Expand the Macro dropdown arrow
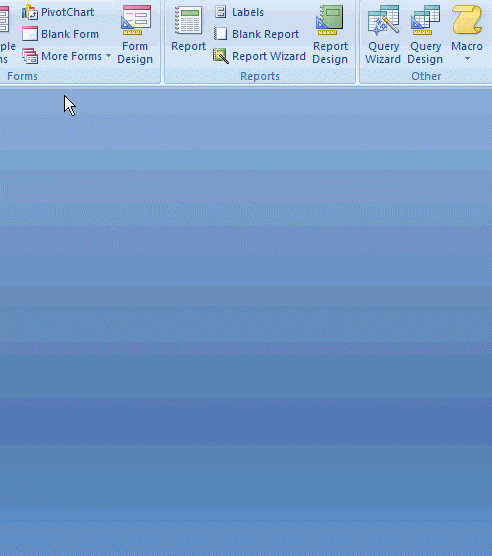The image size is (492, 556). click(467, 59)
